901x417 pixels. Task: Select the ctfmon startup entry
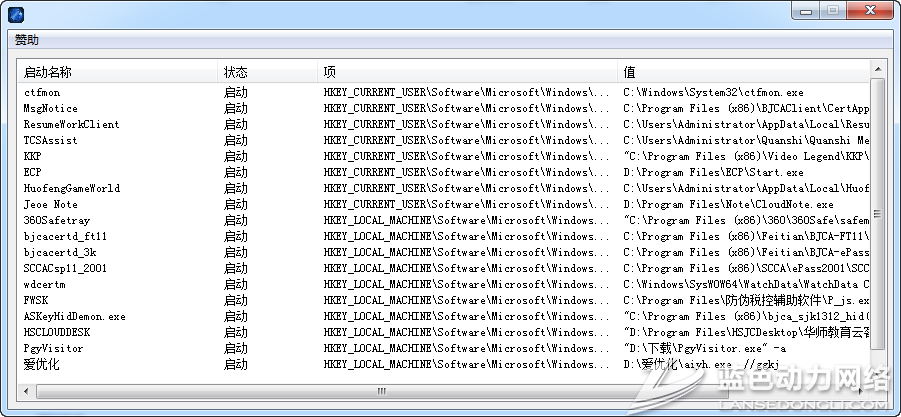tap(42, 92)
